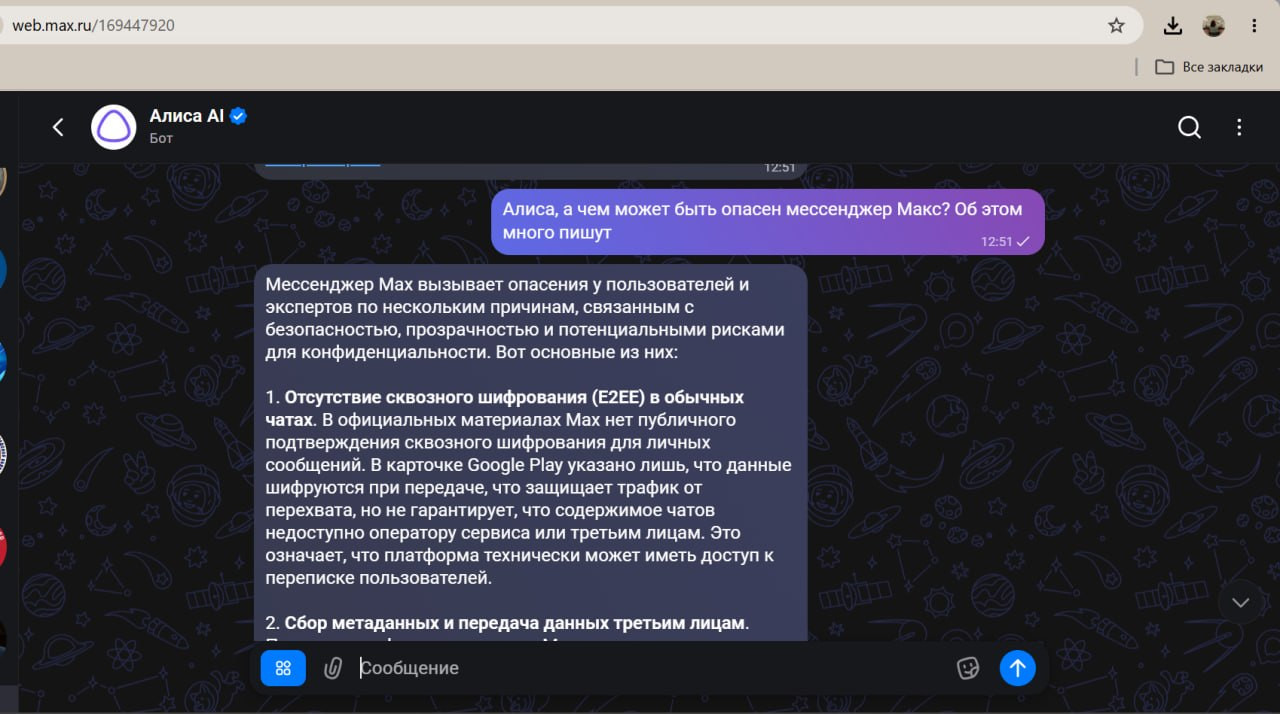This screenshot has width=1280, height=714.
Task: Click the blue verified badge next to Алиса AI
Action: [x=238, y=116]
